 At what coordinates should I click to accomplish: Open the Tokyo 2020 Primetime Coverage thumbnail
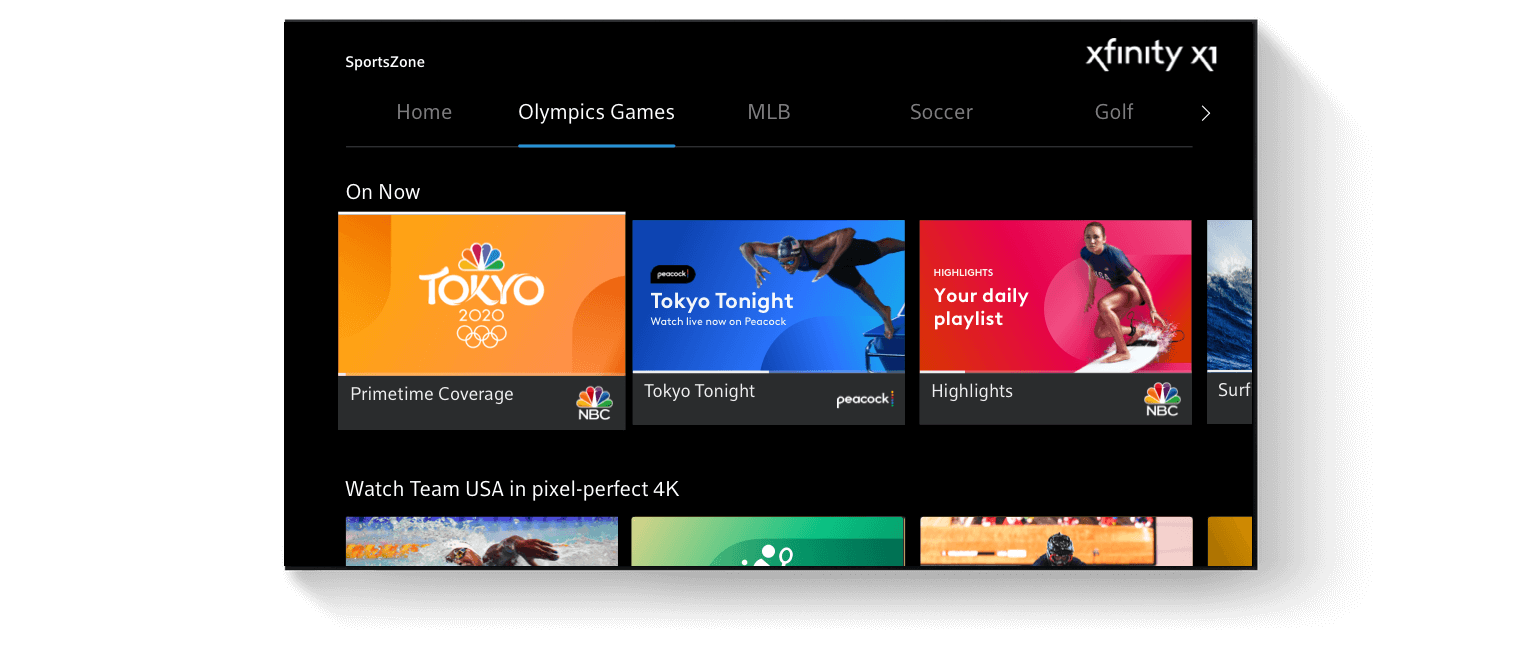coord(482,294)
